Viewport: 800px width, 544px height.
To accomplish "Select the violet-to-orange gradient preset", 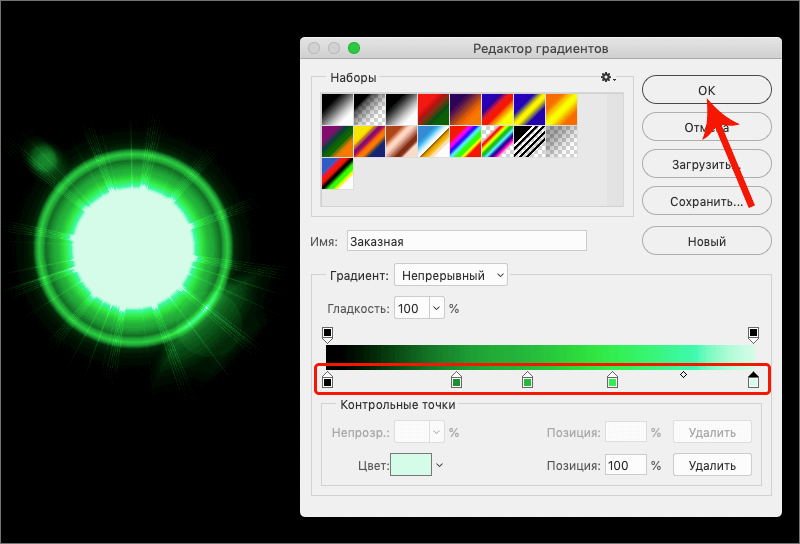I will 466,109.
